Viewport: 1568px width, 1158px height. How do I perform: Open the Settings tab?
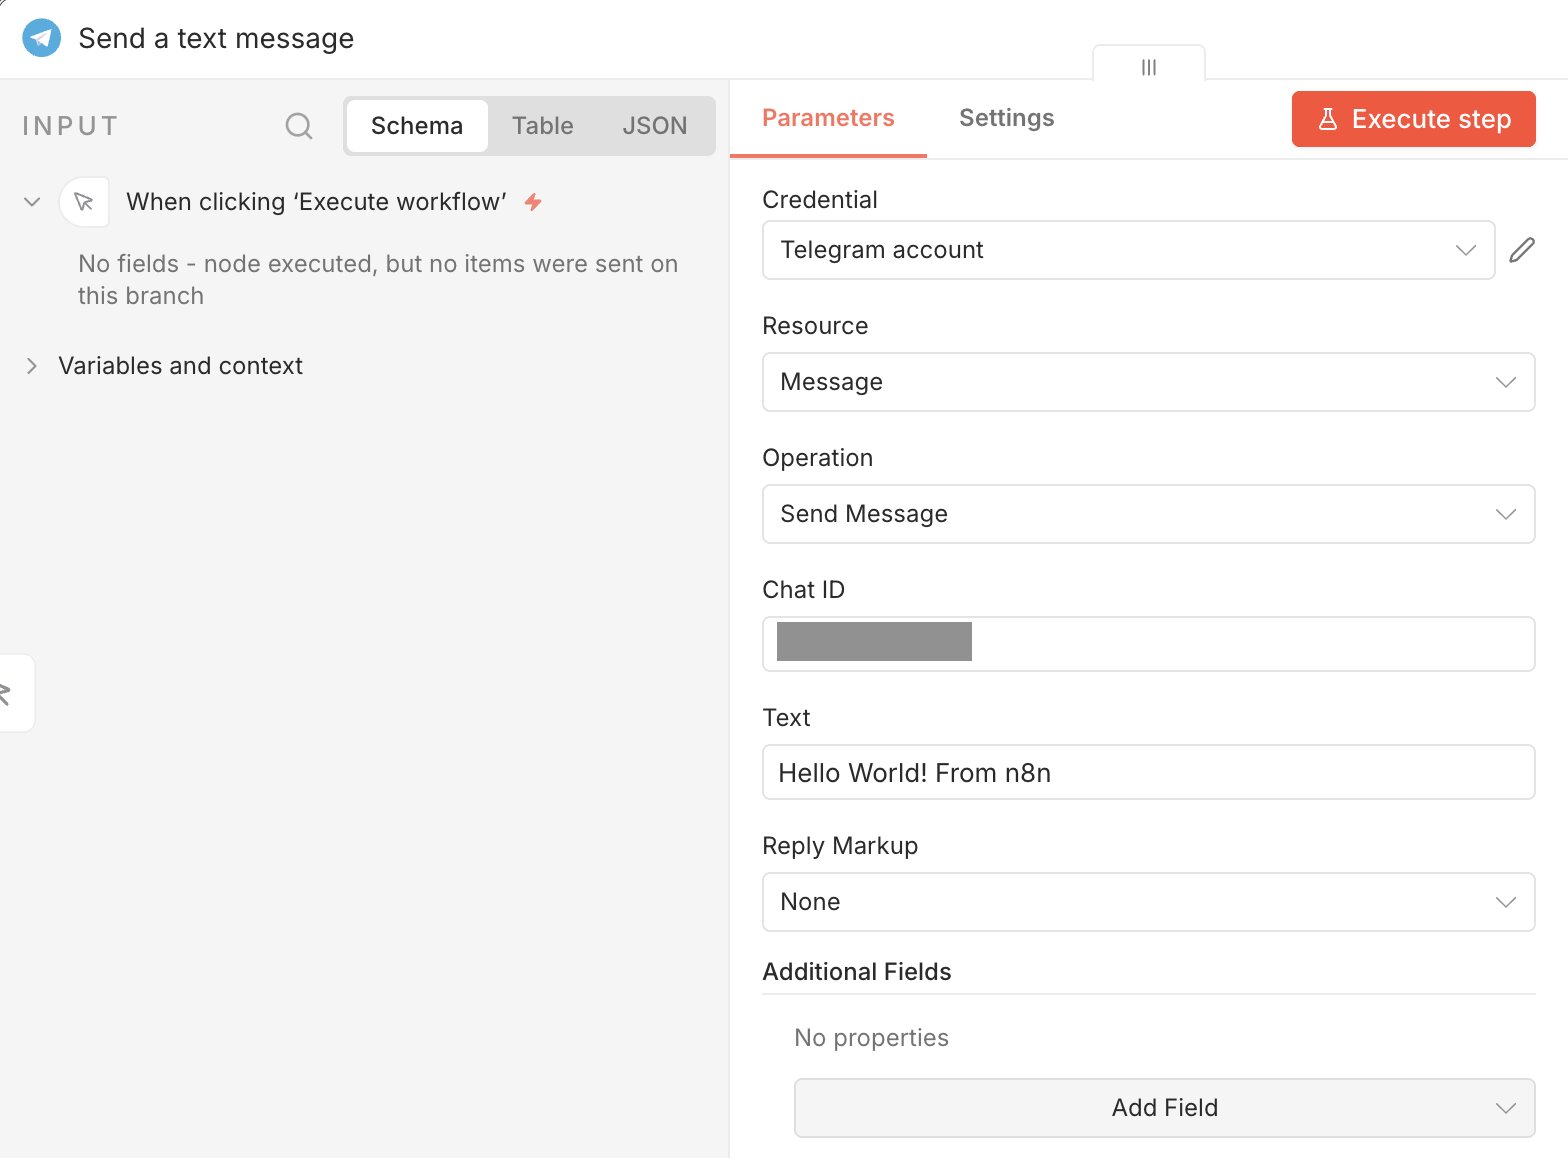[x=1006, y=118]
